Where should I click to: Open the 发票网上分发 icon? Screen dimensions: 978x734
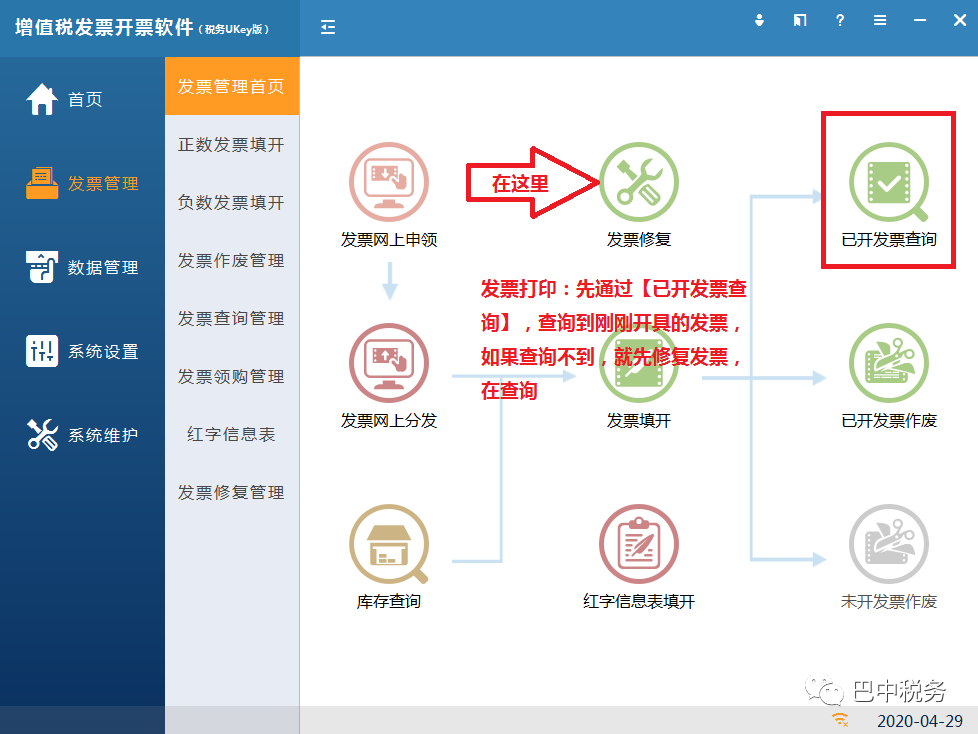pyautogui.click(x=389, y=363)
